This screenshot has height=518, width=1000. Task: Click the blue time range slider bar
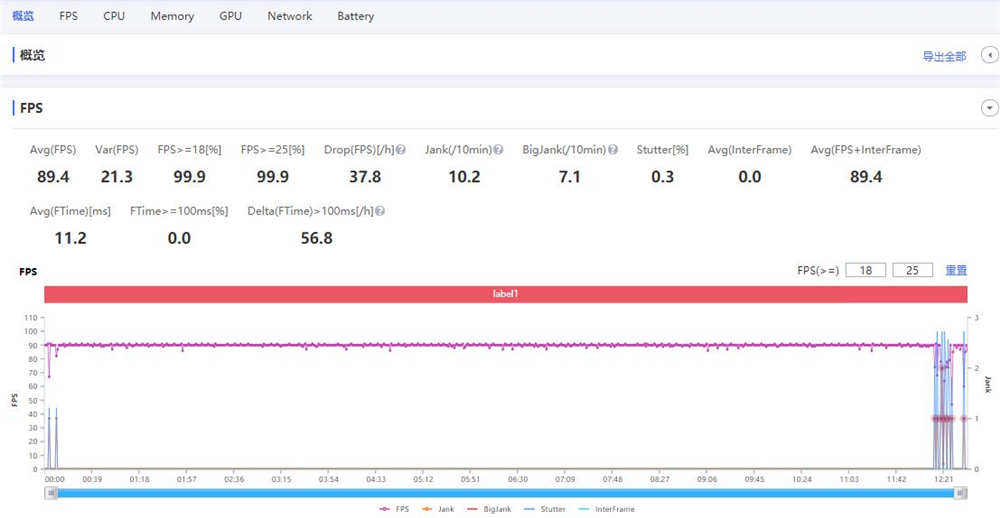point(506,492)
